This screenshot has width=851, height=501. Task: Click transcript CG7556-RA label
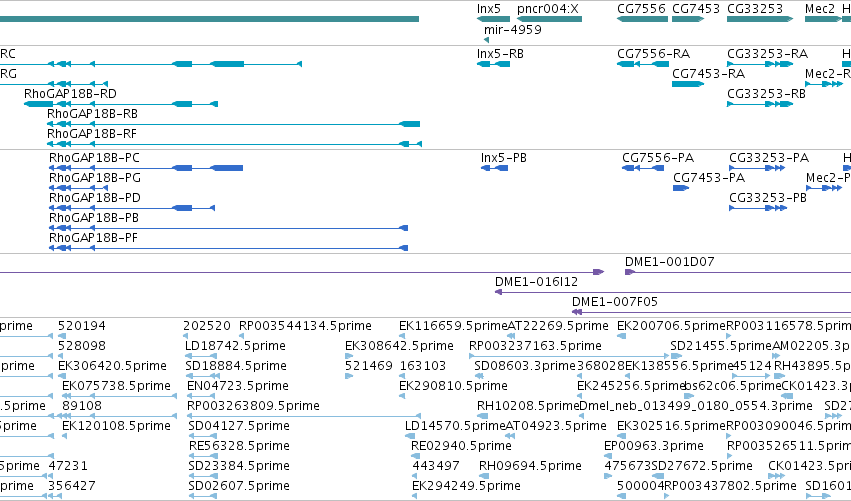coord(653,54)
